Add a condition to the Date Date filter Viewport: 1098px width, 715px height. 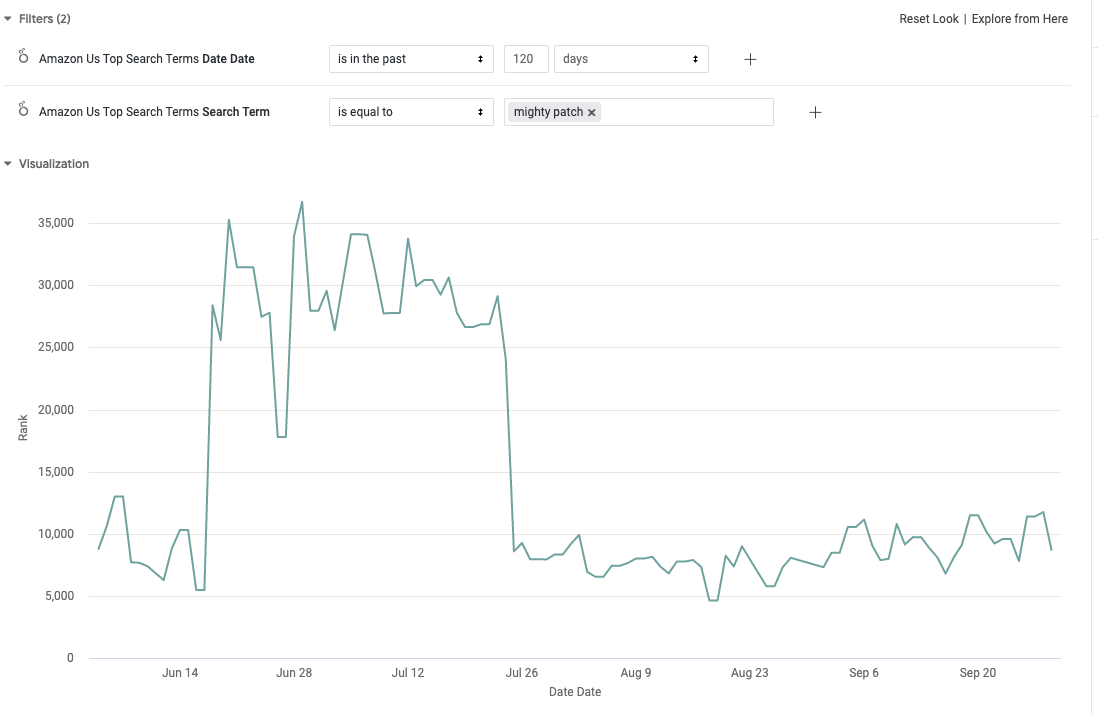(x=750, y=59)
